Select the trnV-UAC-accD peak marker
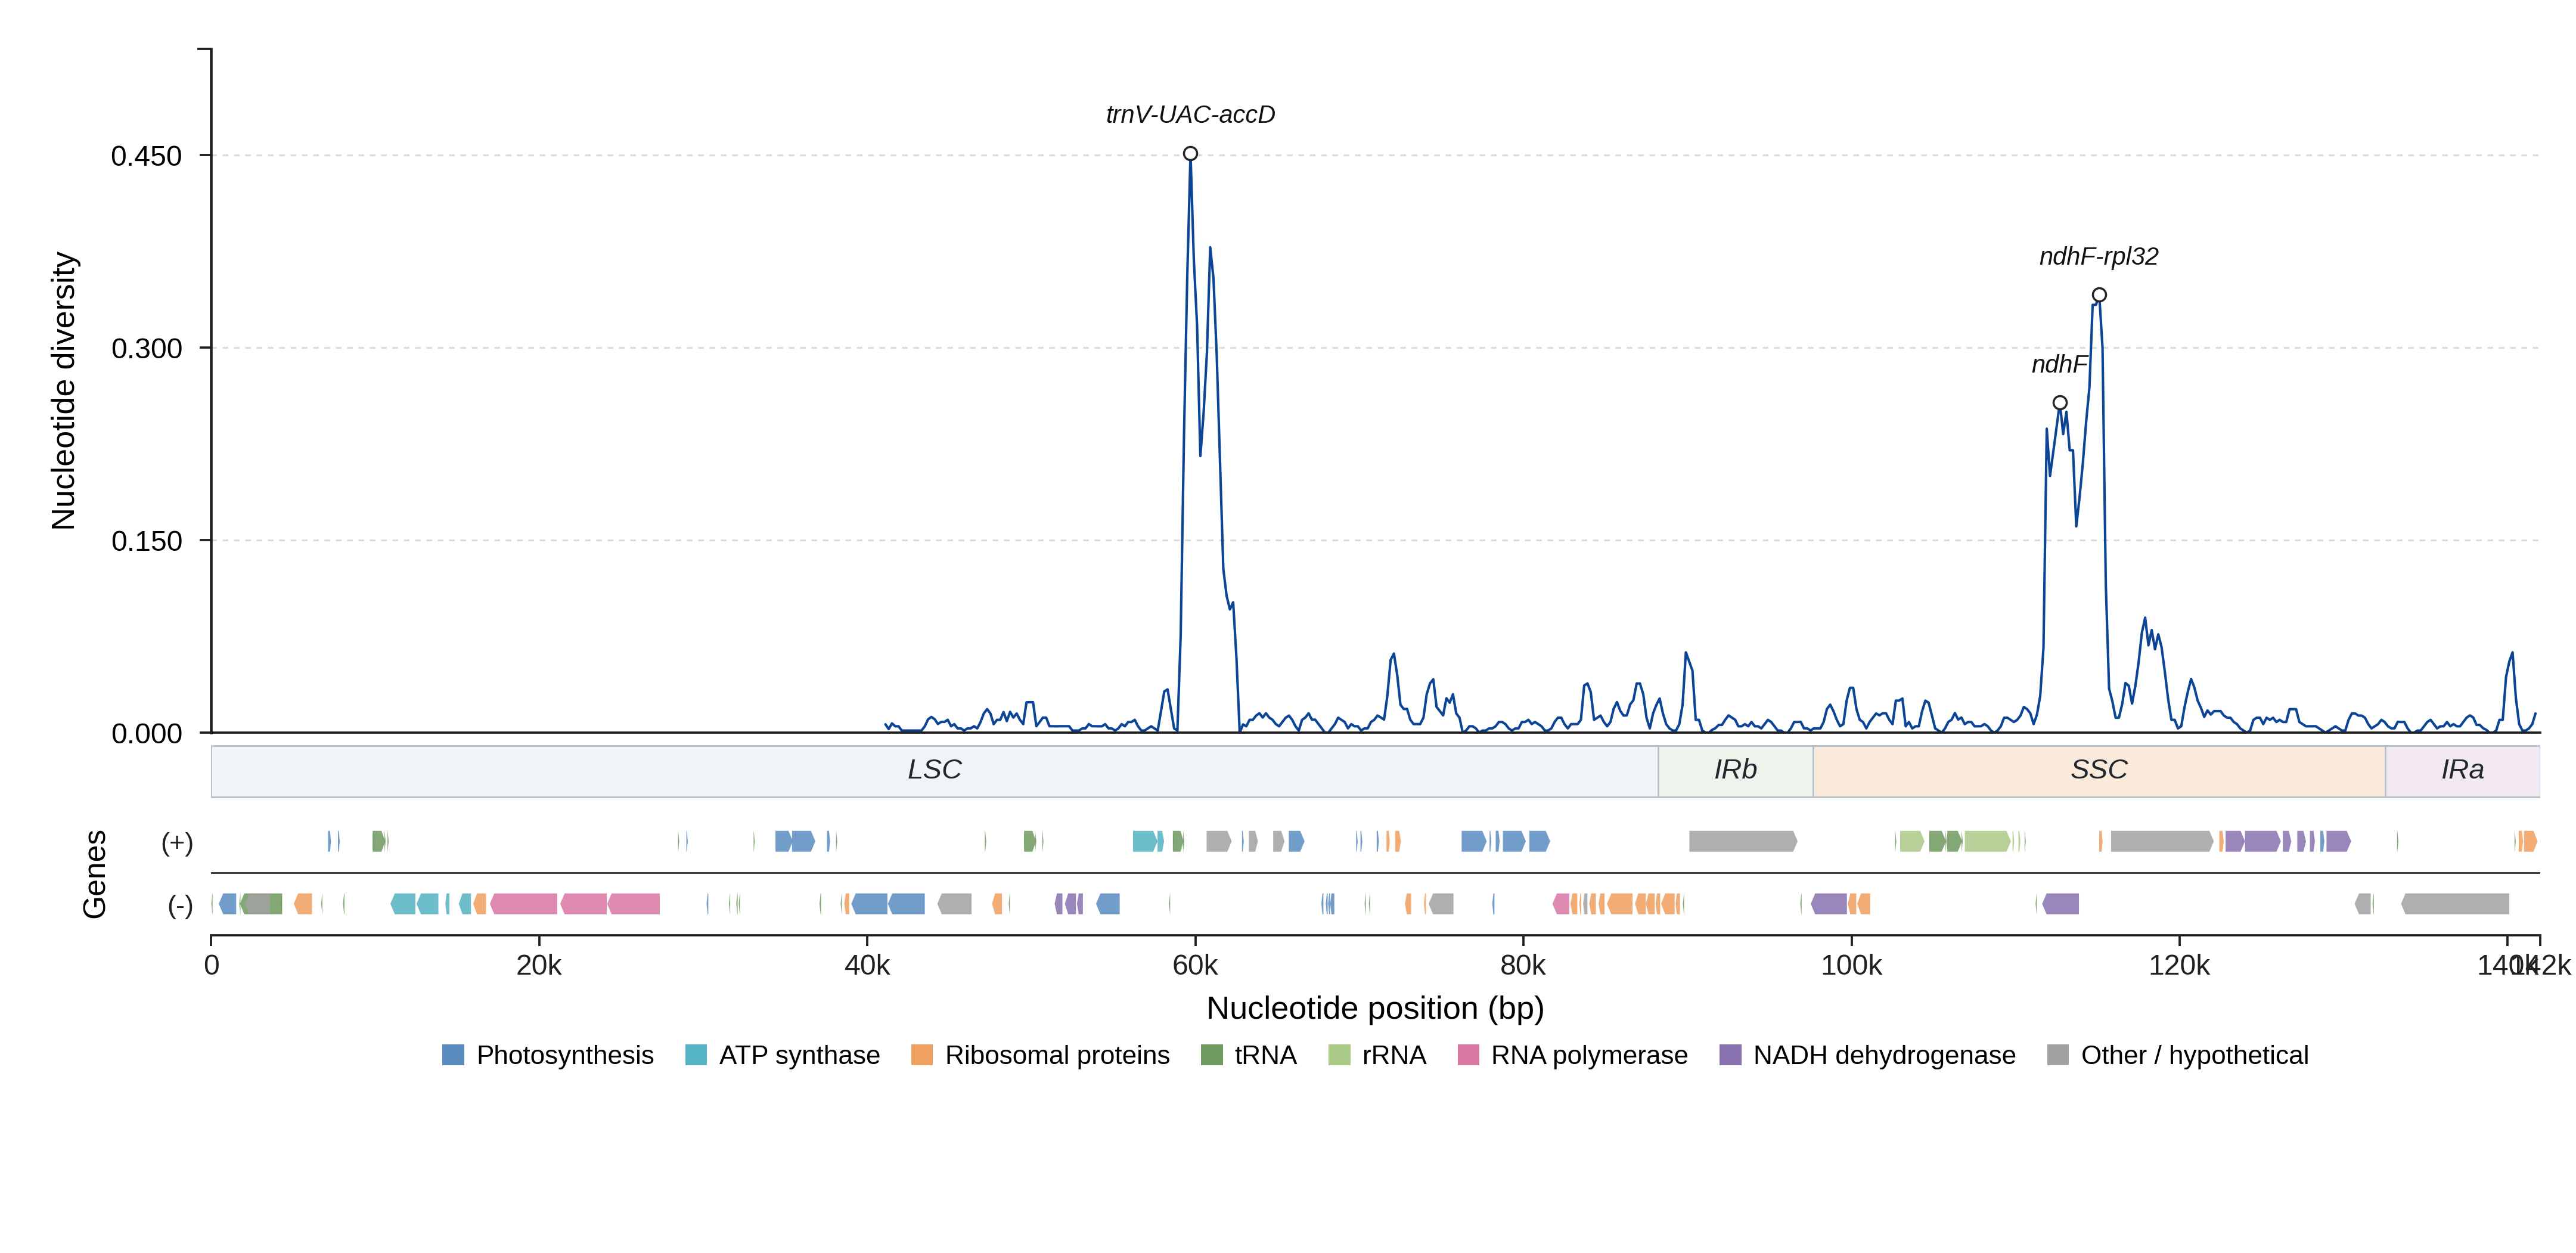The image size is (2576, 1253). [1190, 154]
